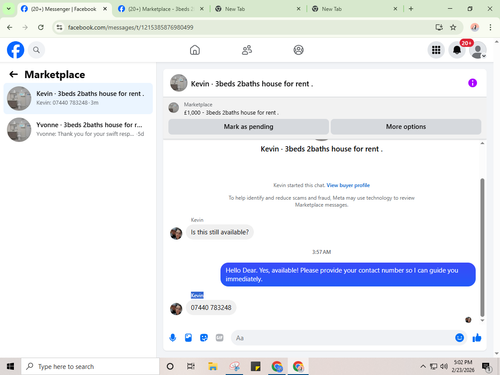Click More options button

pos(406,127)
